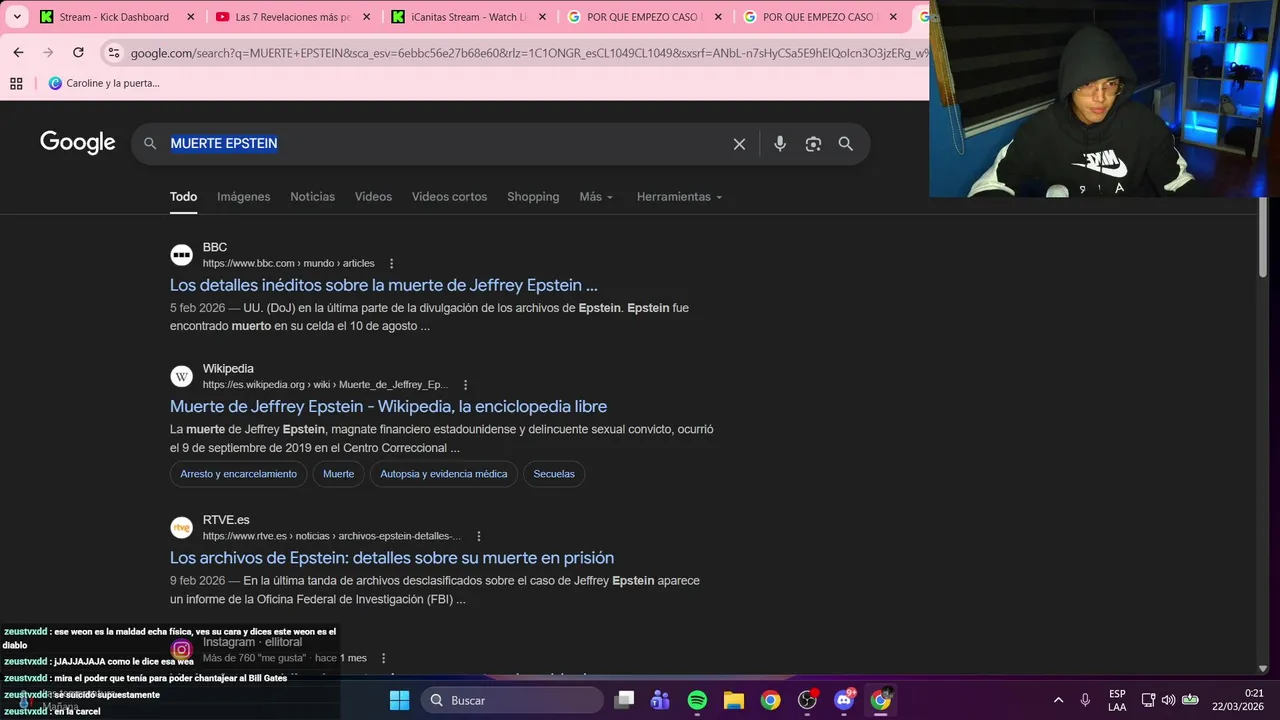The height and width of the screenshot is (720, 1280).
Task: Select the Shopping tab
Action: pos(533,197)
